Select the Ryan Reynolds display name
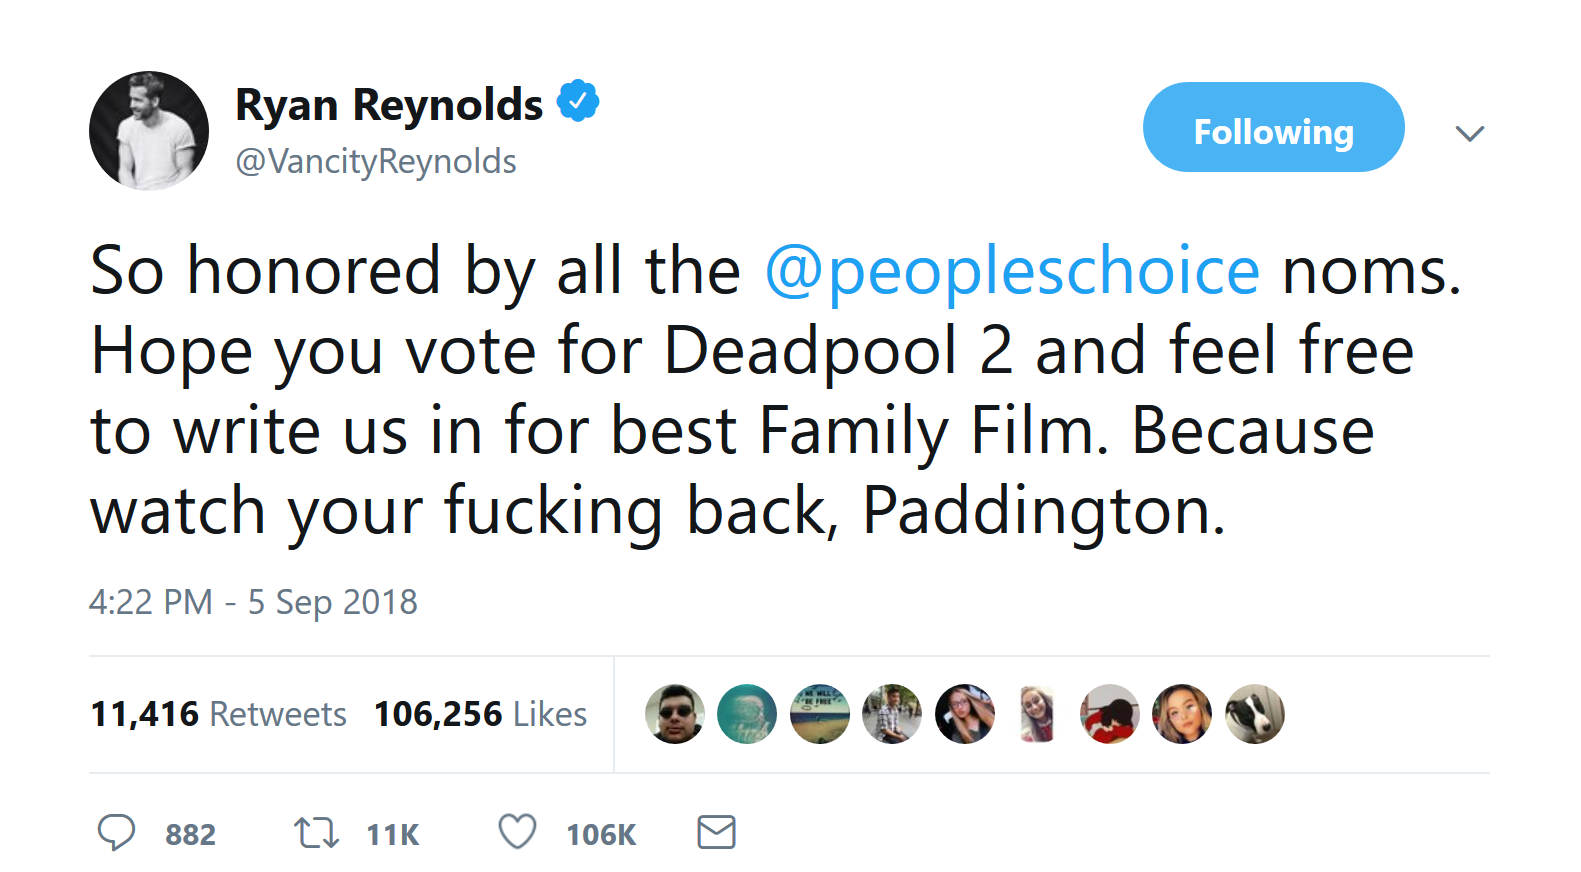Viewport: 1581px width, 872px height. (x=389, y=103)
